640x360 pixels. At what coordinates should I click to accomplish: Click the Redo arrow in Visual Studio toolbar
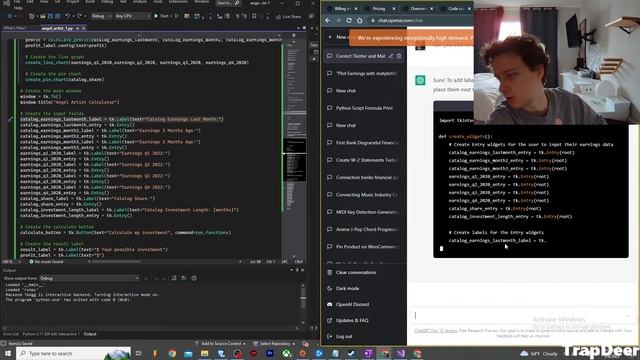coord(80,16)
